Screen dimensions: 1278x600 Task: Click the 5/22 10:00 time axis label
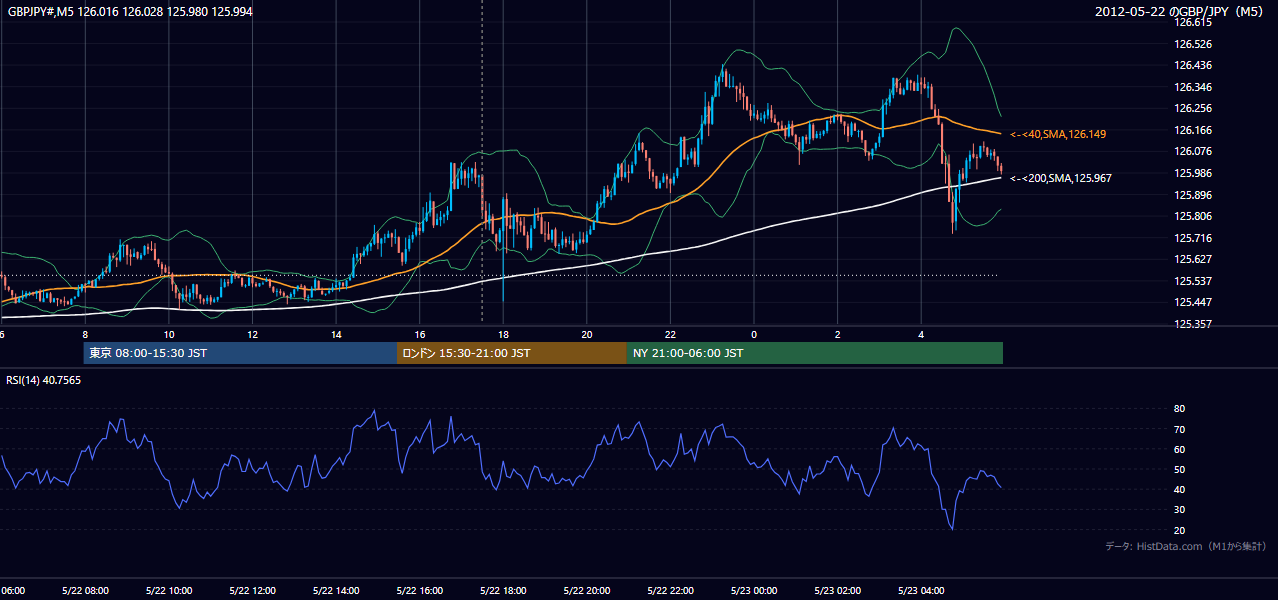tap(168, 590)
